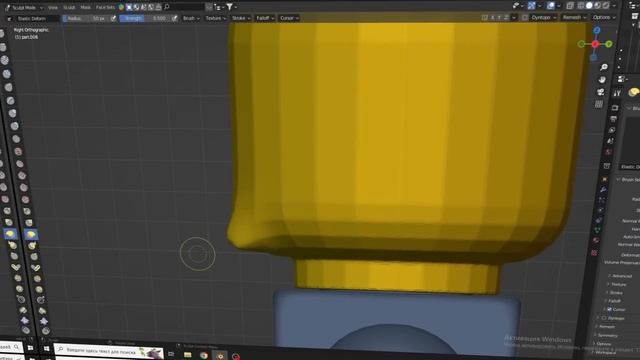Switch to rendered viewport shading

pyautogui.click(x=606, y=6)
